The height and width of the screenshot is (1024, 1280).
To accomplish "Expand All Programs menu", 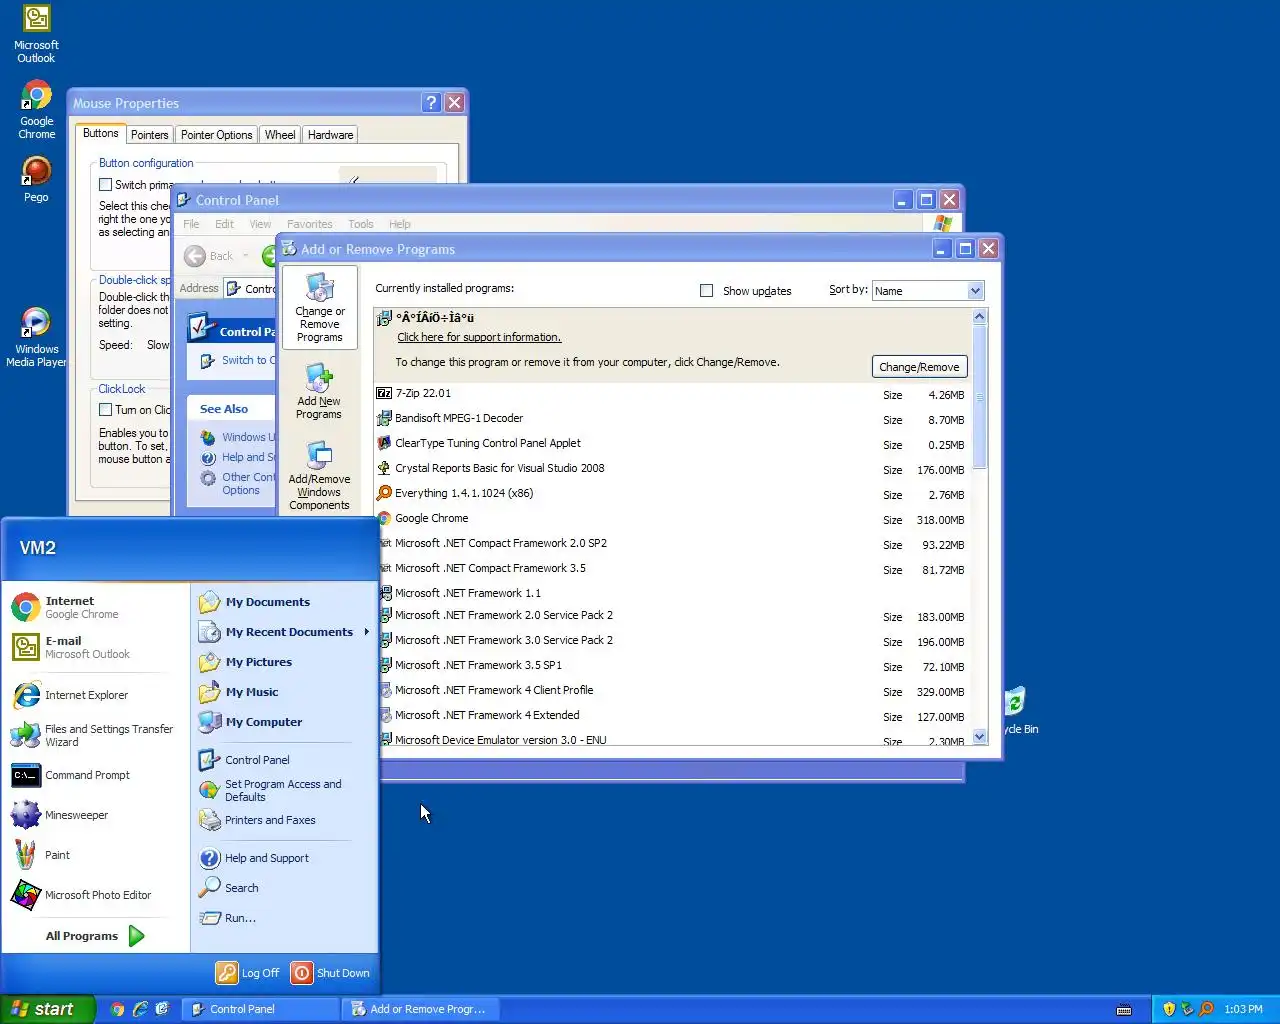I will pyautogui.click(x=96, y=936).
